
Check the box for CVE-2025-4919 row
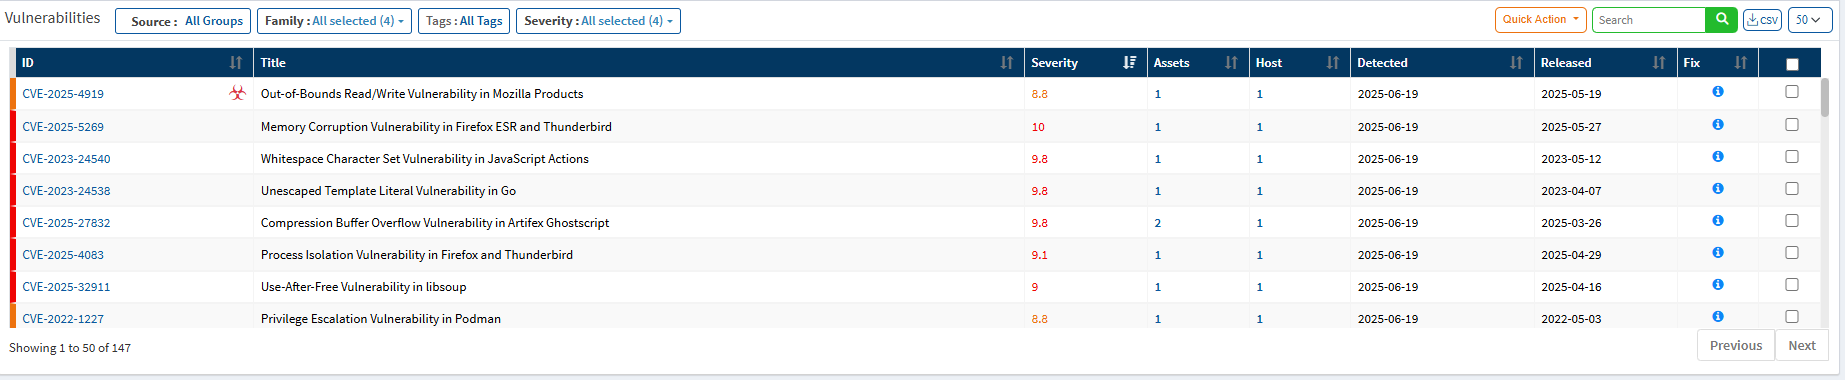click(x=1792, y=91)
